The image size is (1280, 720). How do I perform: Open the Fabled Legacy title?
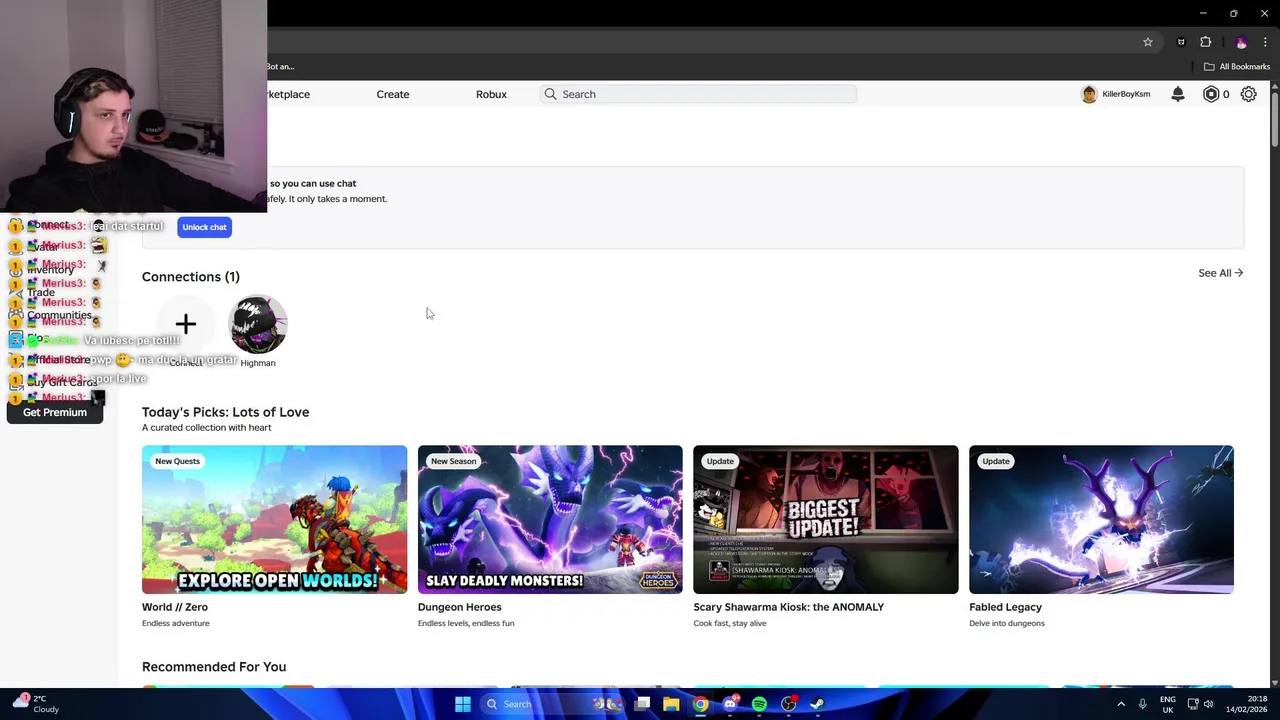[1005, 607]
